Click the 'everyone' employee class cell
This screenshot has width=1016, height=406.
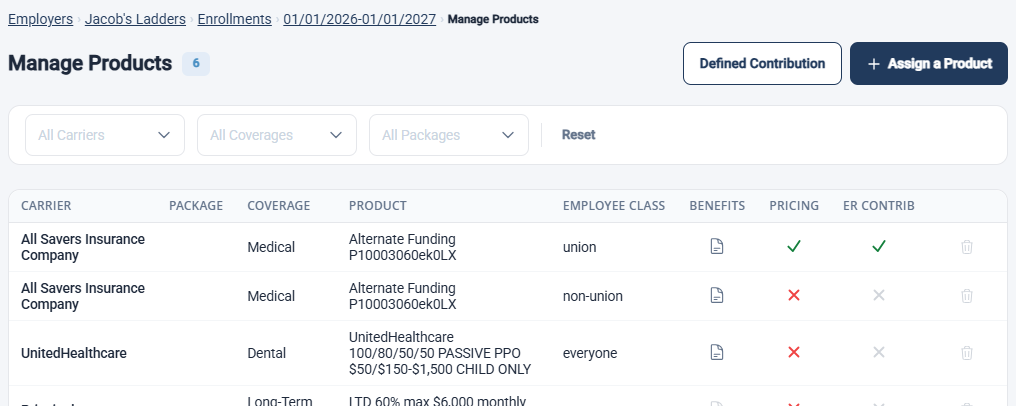590,353
